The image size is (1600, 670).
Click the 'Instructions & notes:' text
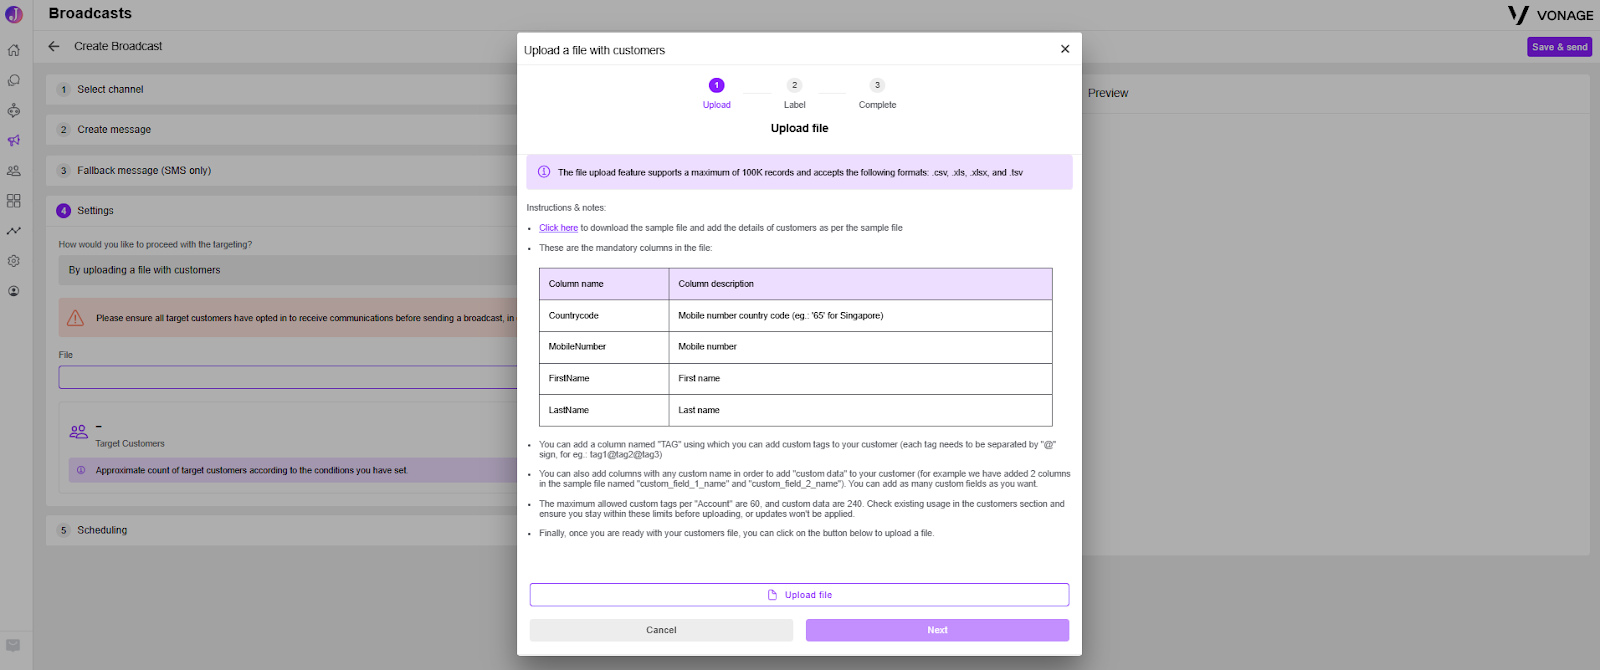pos(566,208)
